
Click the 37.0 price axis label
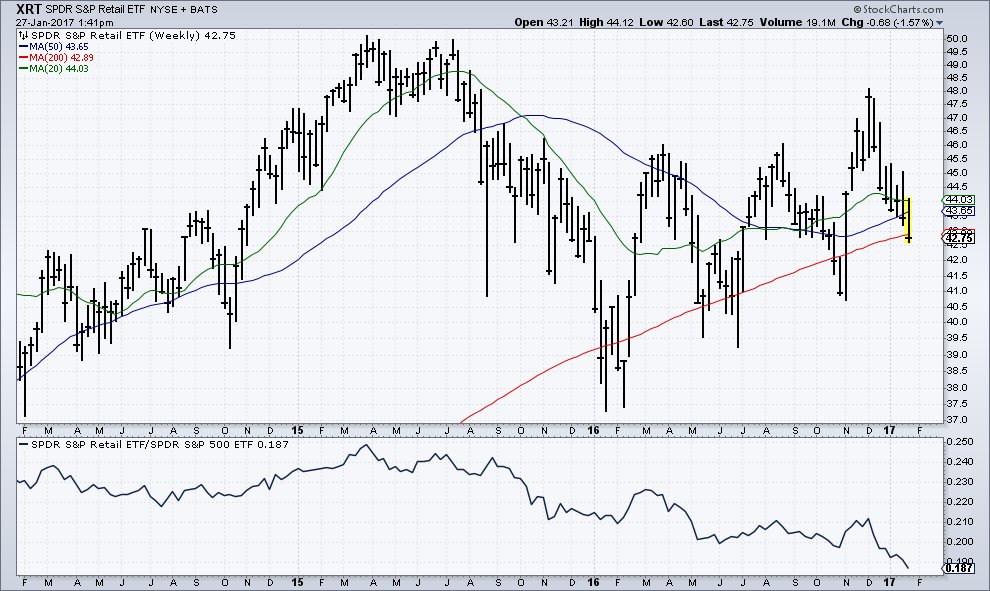click(957, 420)
